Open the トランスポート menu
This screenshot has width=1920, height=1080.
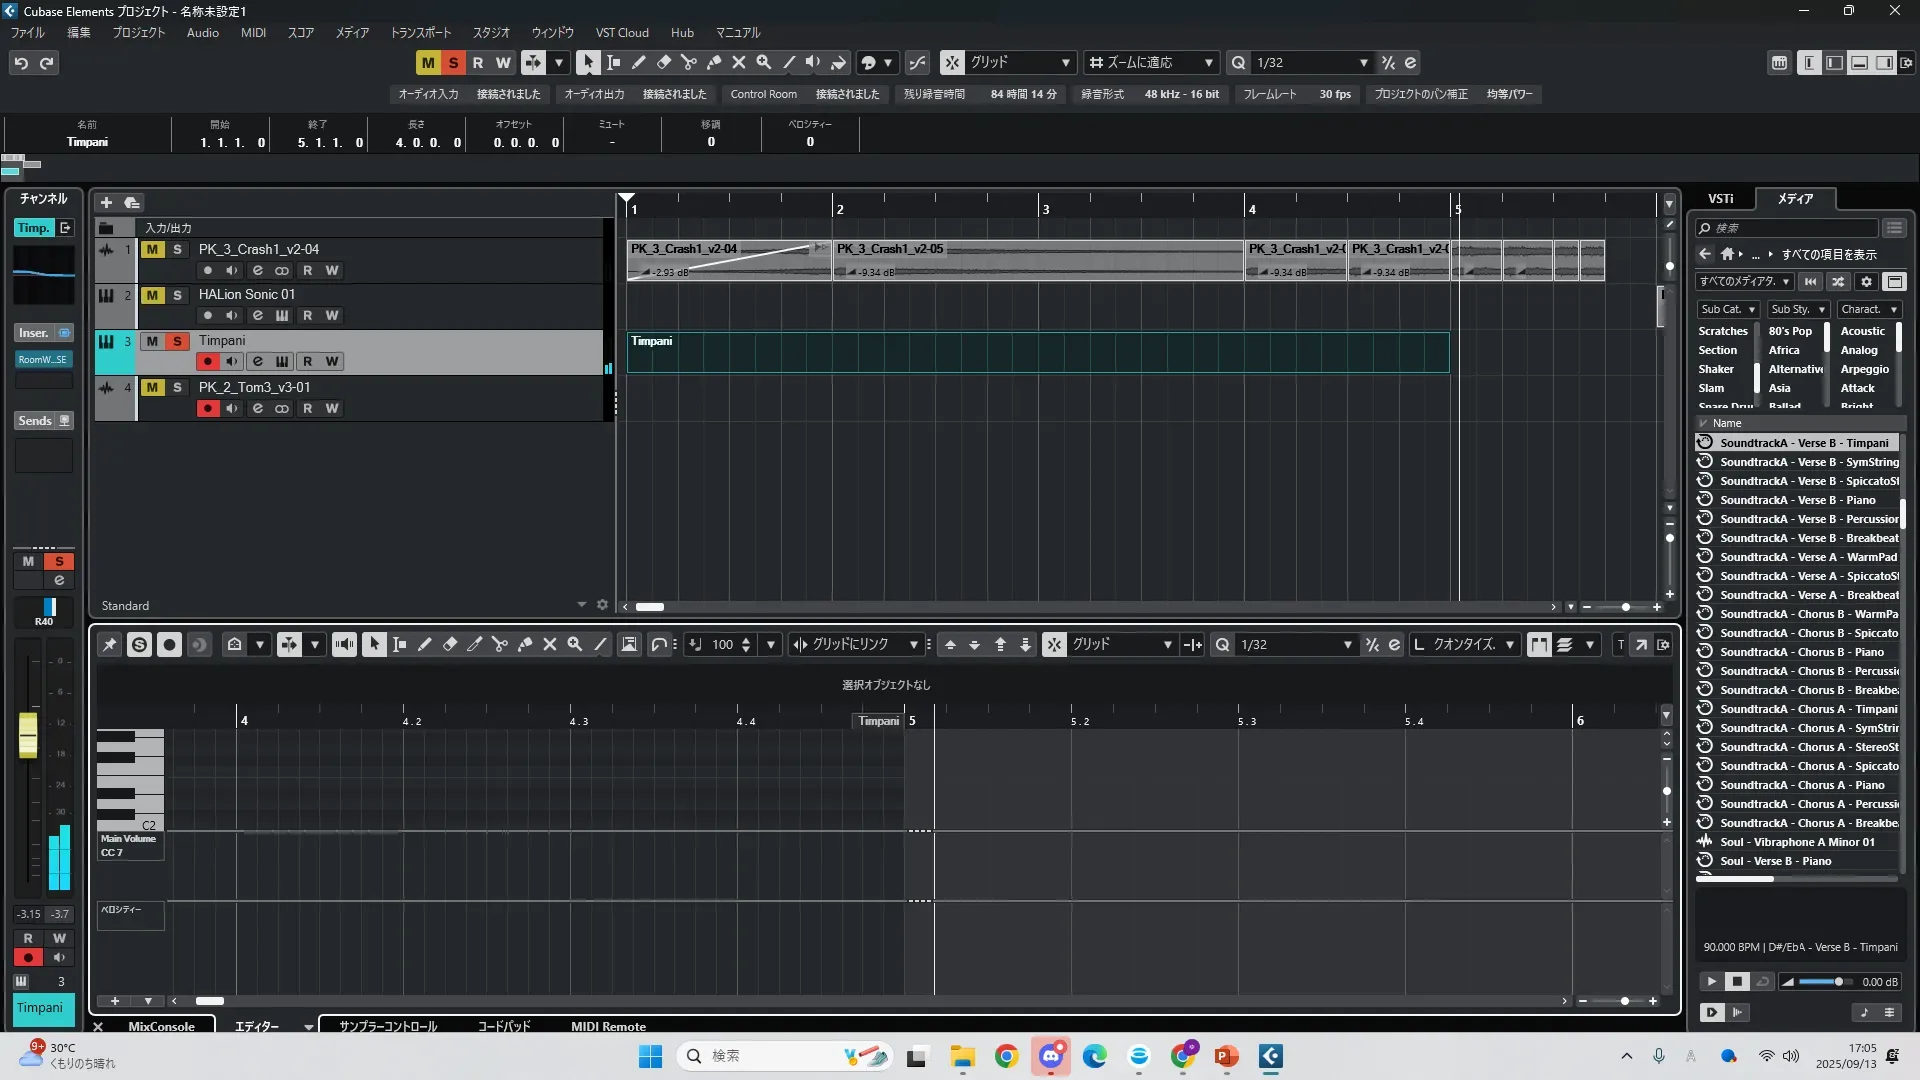point(420,33)
